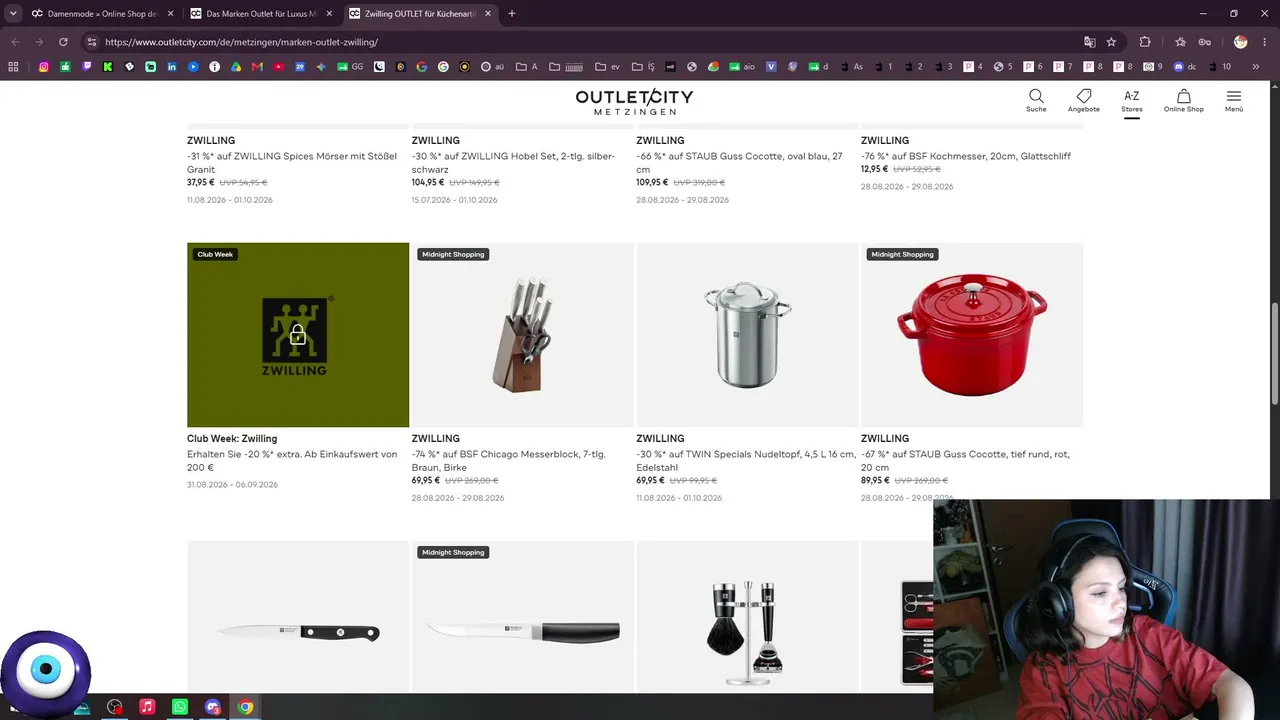Viewport: 1280px width, 720px height.
Task: Open the Angebote tag icon
Action: [1083, 100]
